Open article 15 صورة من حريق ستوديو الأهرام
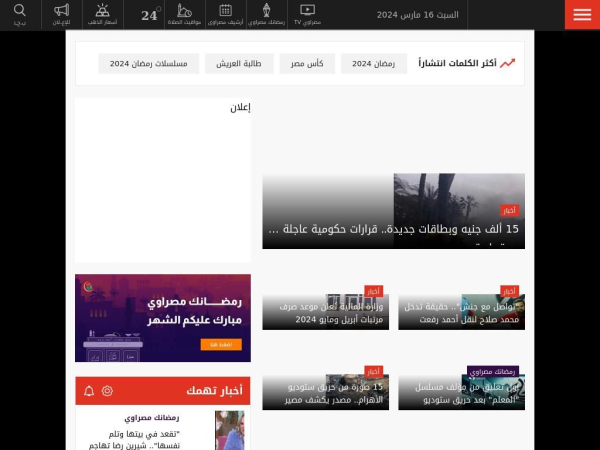Image resolution: width=600 pixels, height=450 pixels. 334,393
